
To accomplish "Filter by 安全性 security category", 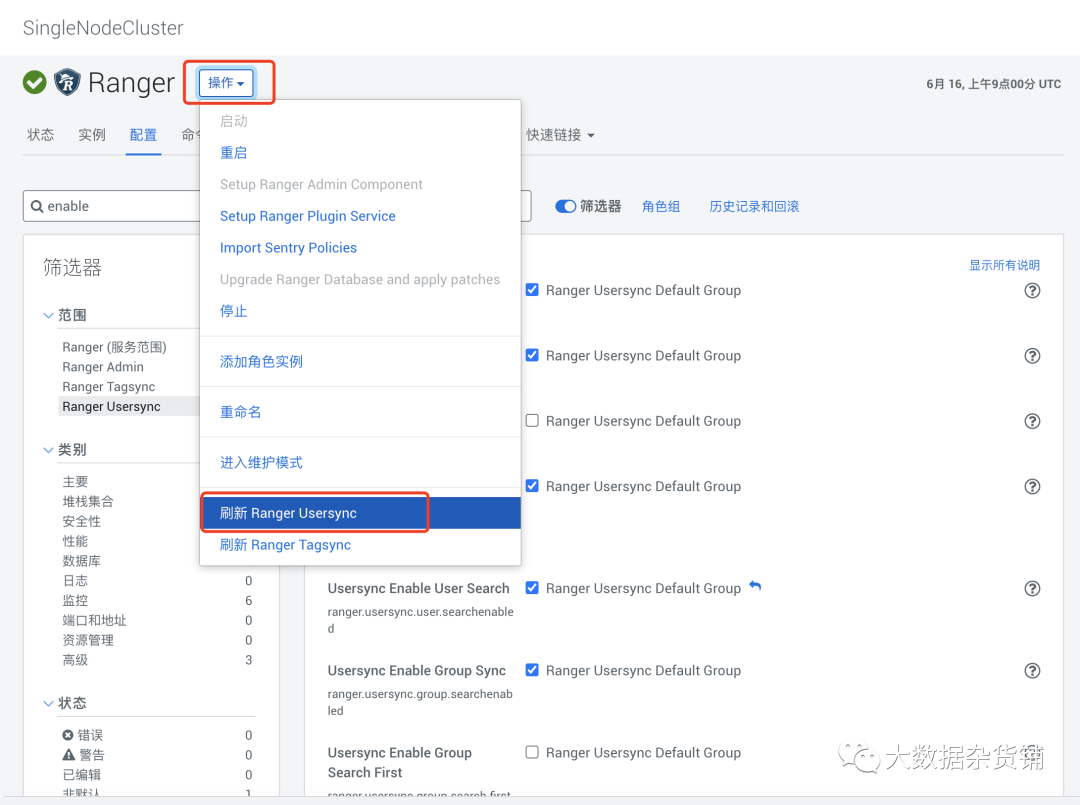I will click(x=81, y=521).
